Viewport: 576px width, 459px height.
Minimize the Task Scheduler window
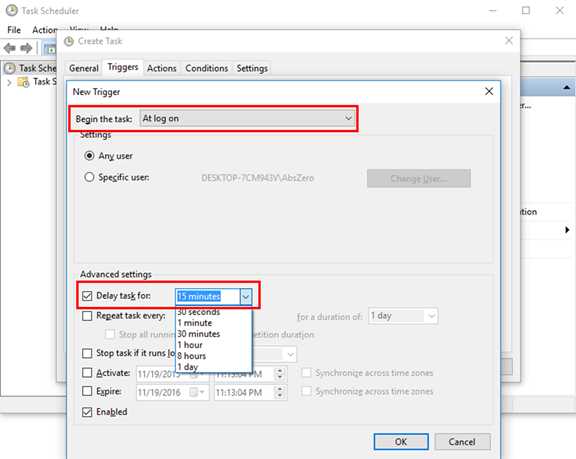[x=492, y=11]
